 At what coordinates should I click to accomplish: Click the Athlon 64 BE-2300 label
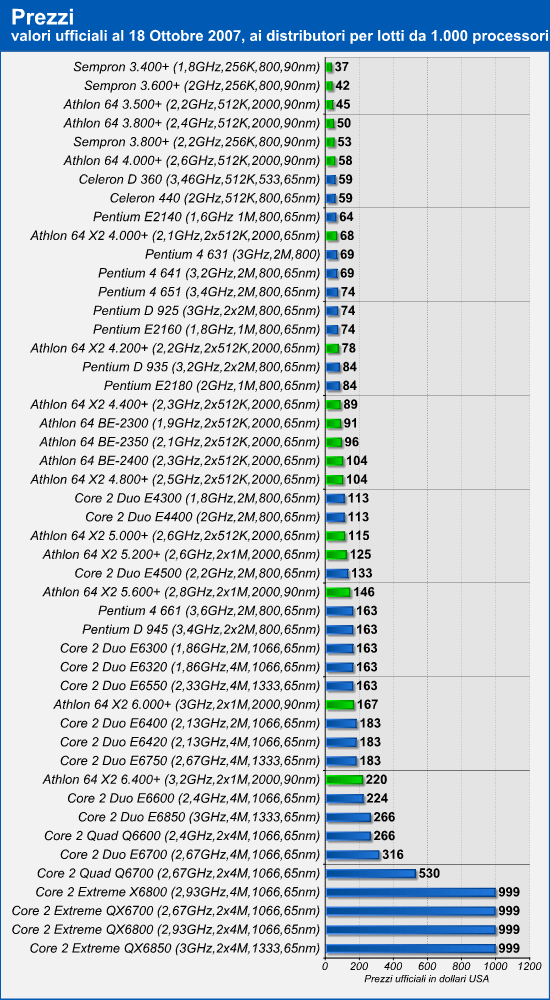[179, 423]
